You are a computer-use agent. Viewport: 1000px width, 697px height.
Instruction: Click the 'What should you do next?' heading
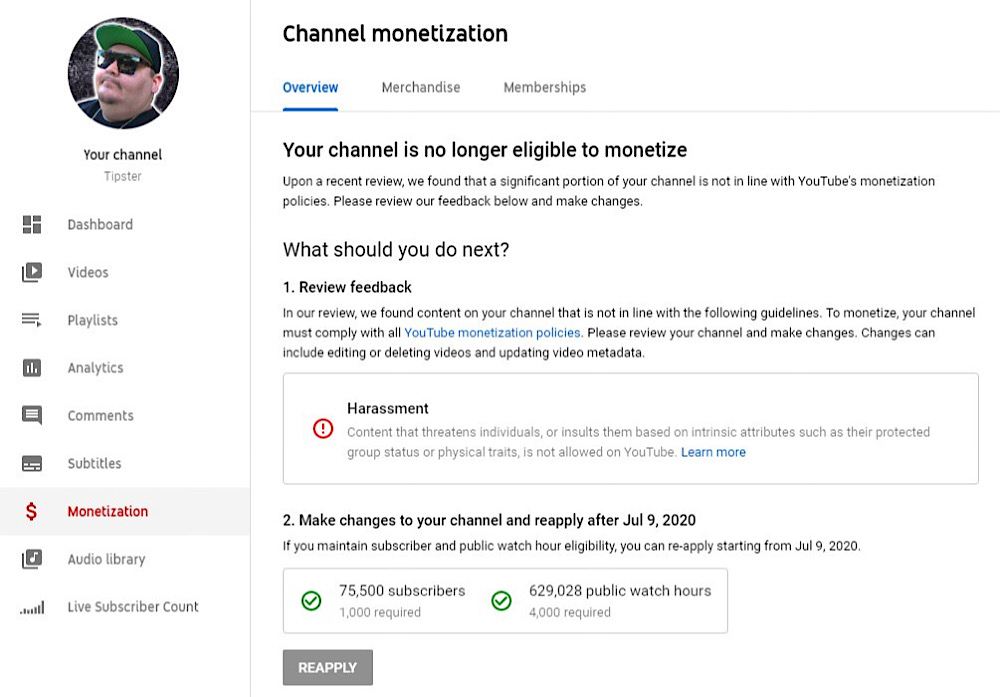(396, 250)
